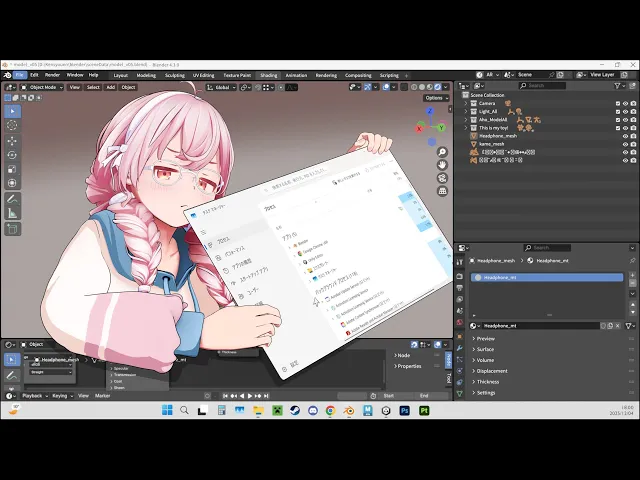
Task: Activate the Transform tool
Action: click(12, 183)
